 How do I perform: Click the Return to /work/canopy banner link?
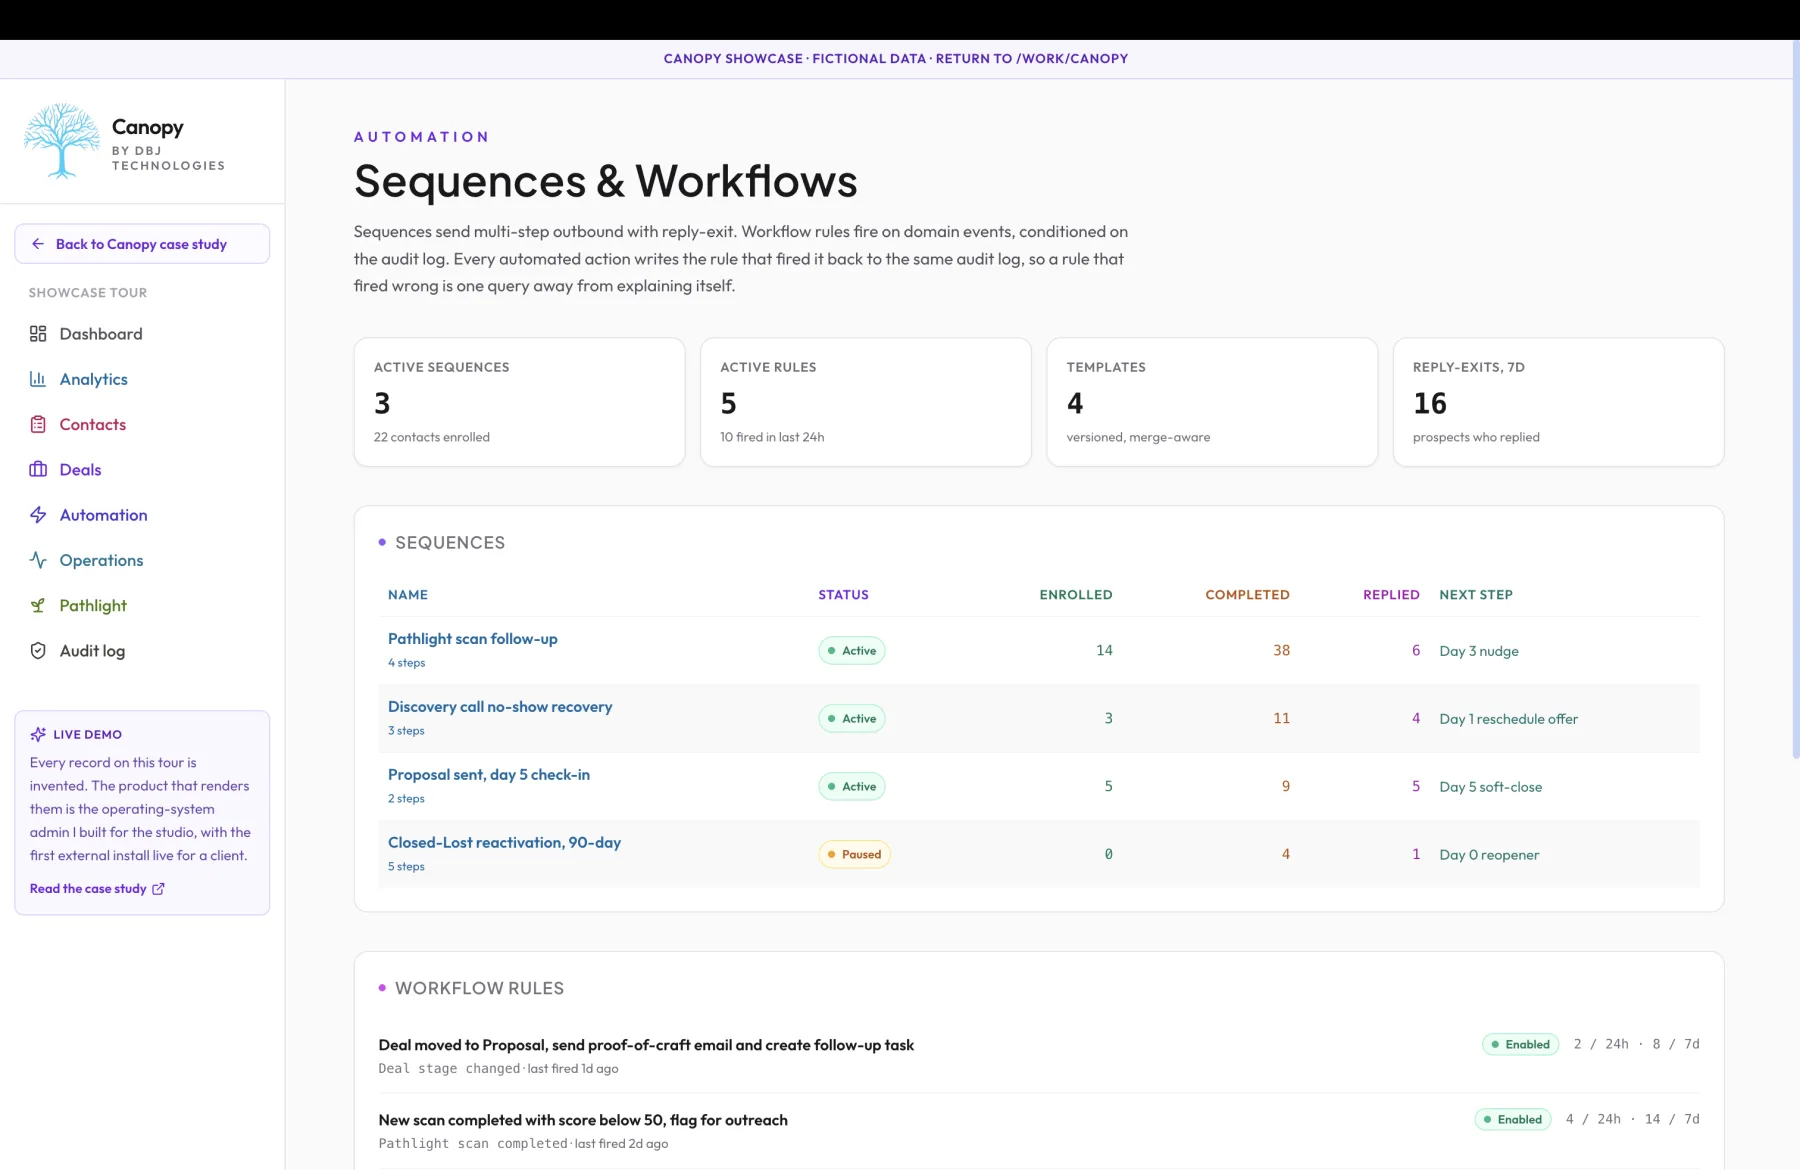pyautogui.click(x=1032, y=59)
